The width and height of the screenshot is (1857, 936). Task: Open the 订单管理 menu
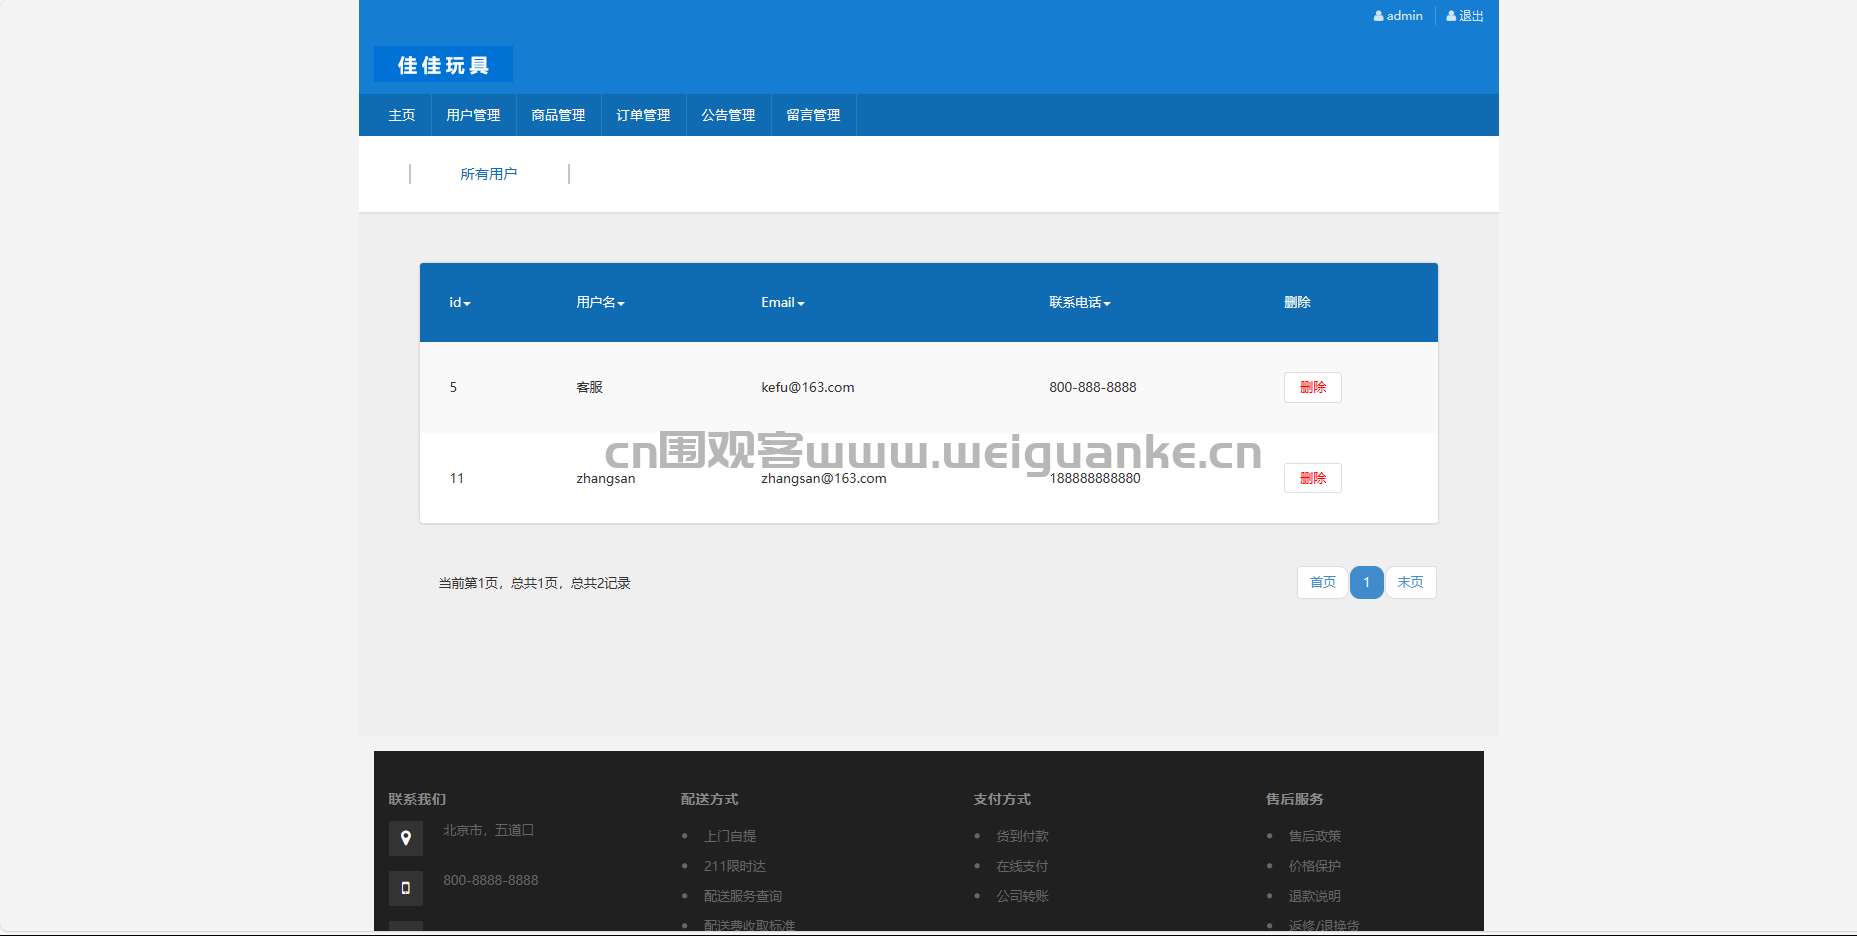point(643,115)
